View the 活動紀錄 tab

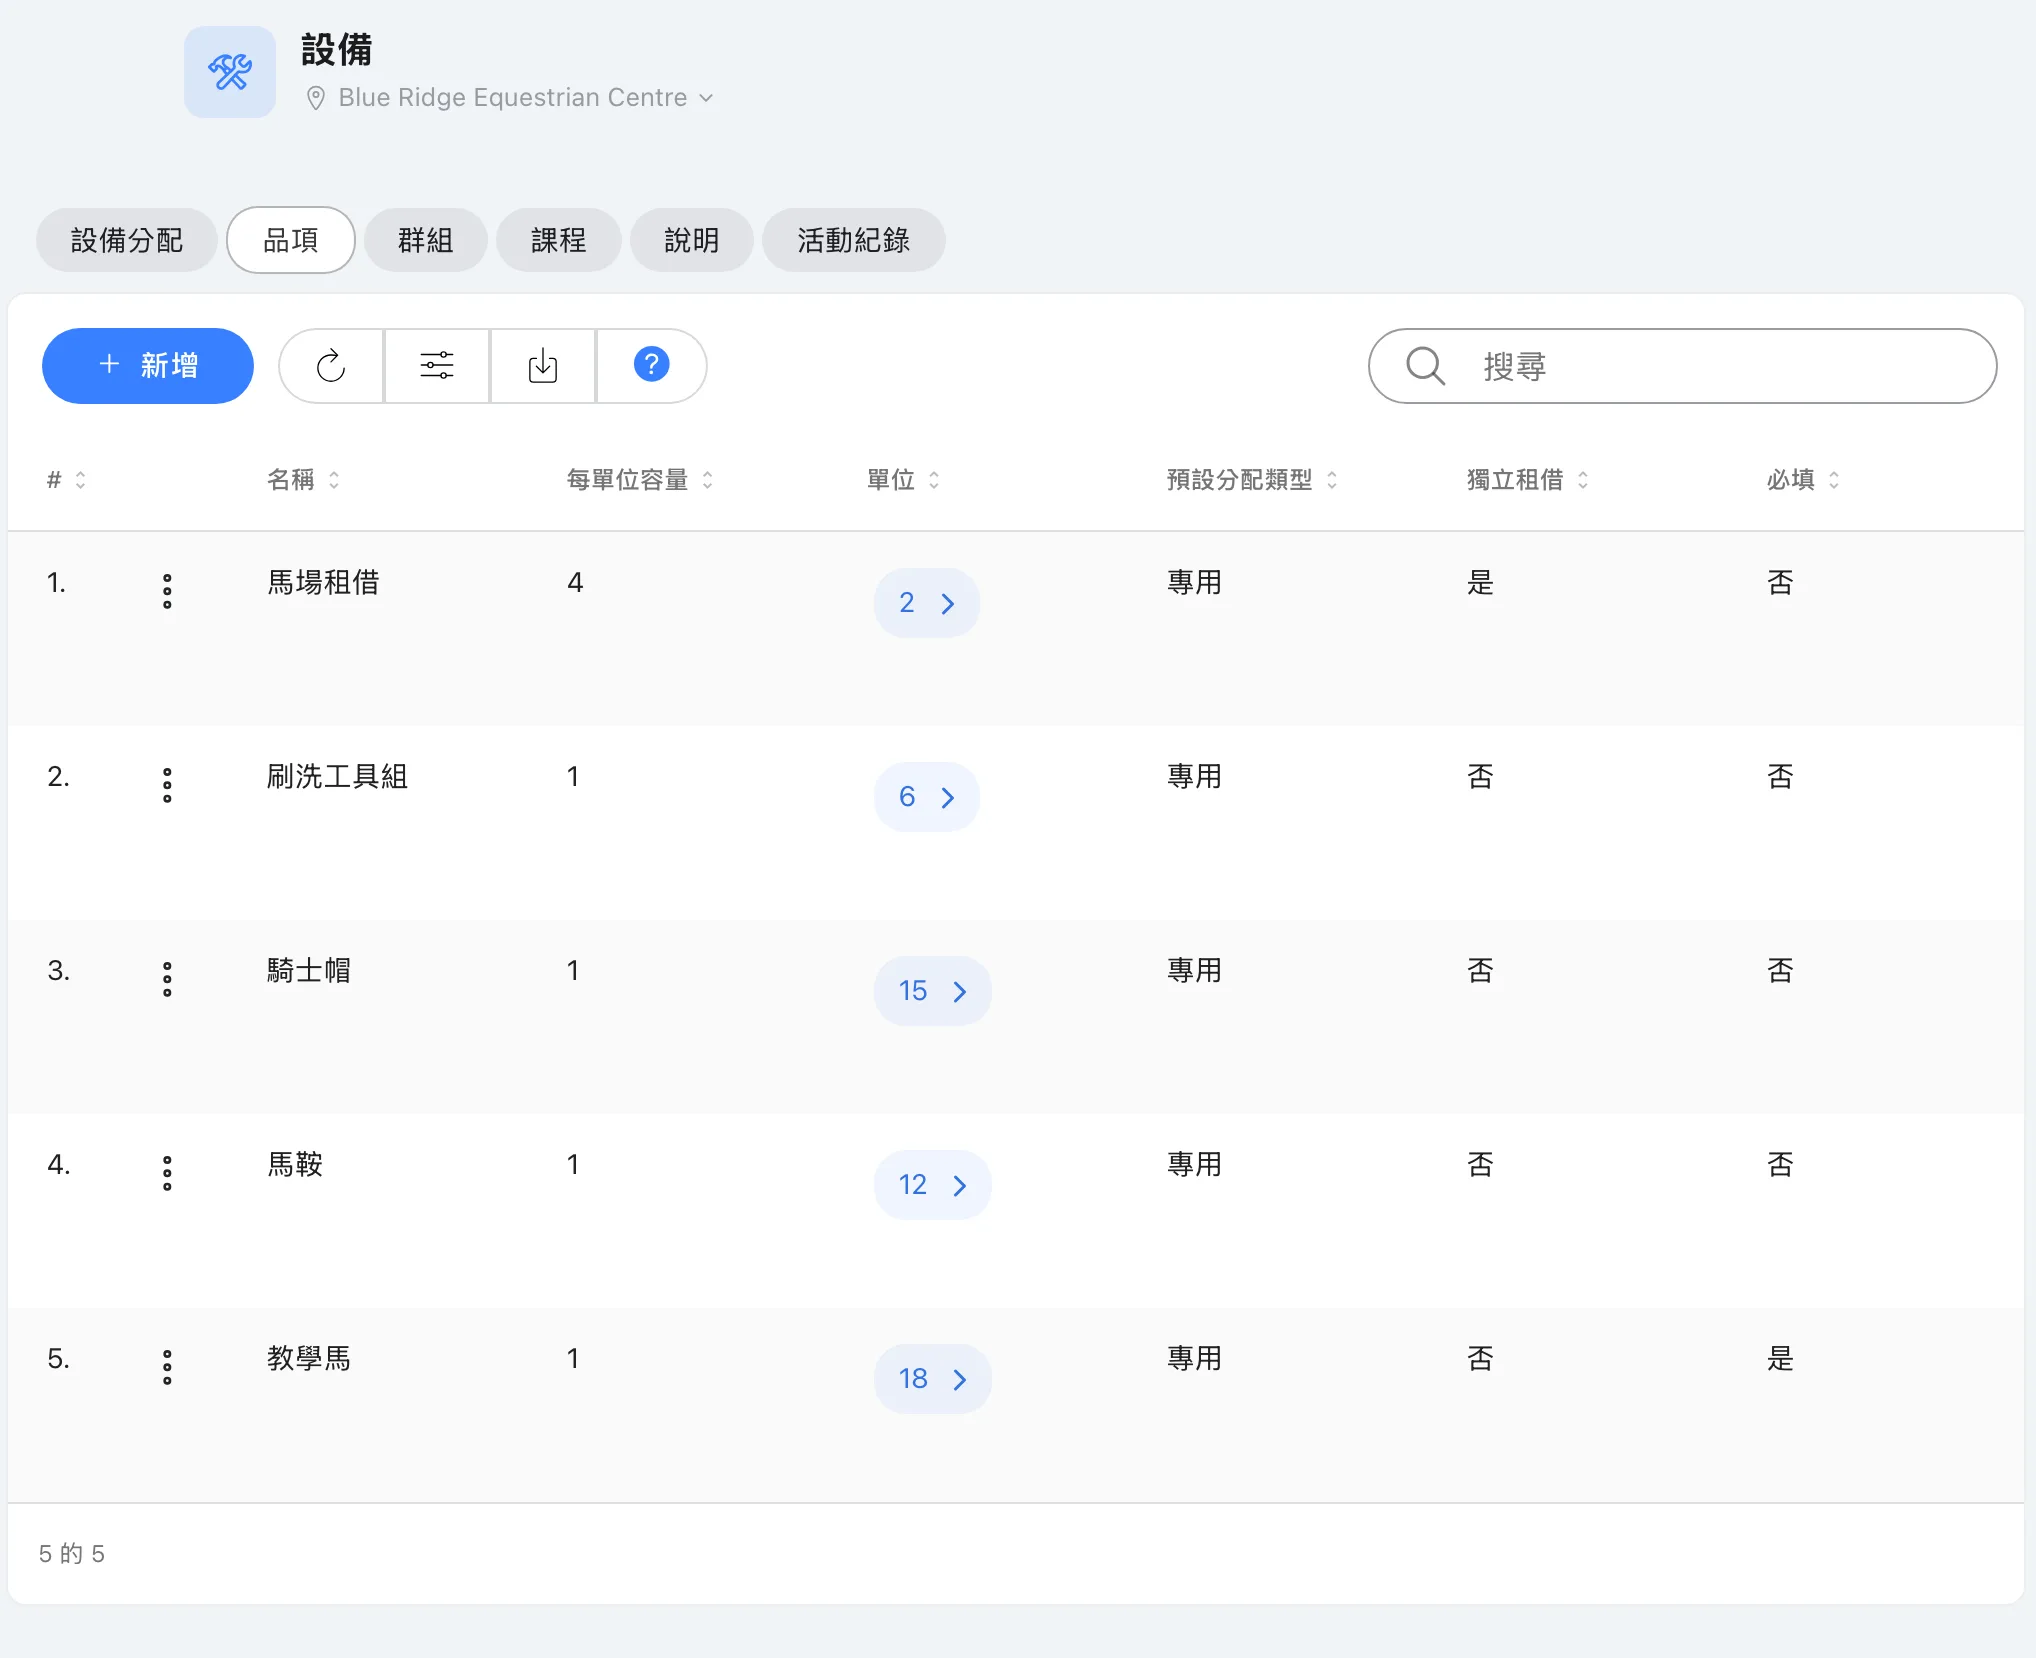click(x=854, y=240)
